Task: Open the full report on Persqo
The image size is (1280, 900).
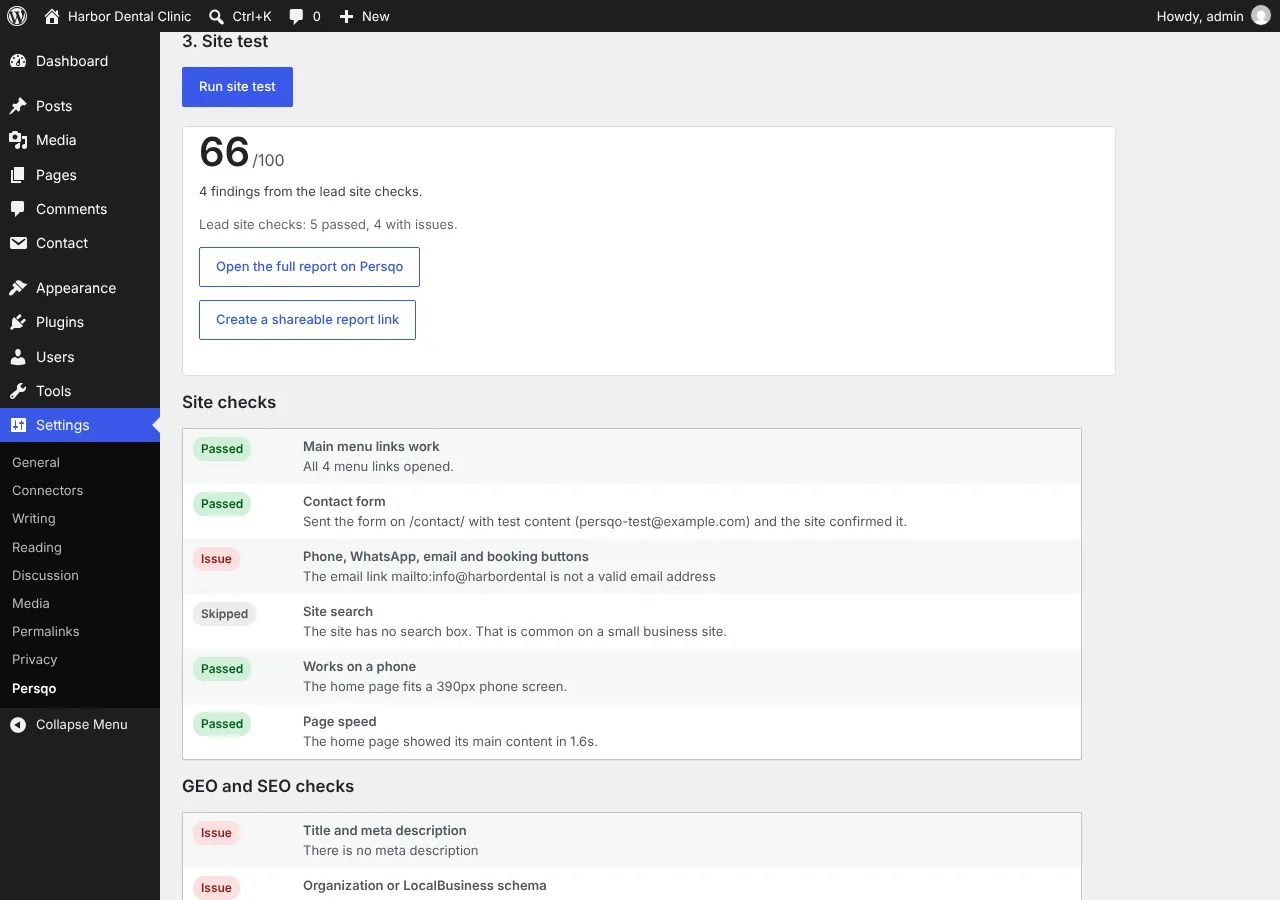Action: (x=309, y=267)
